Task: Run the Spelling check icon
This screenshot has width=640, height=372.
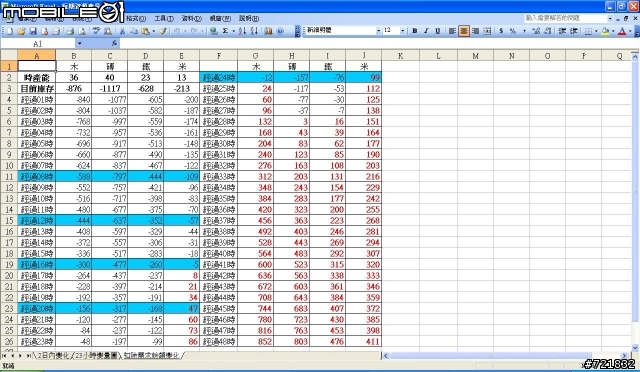Action: 96,31
